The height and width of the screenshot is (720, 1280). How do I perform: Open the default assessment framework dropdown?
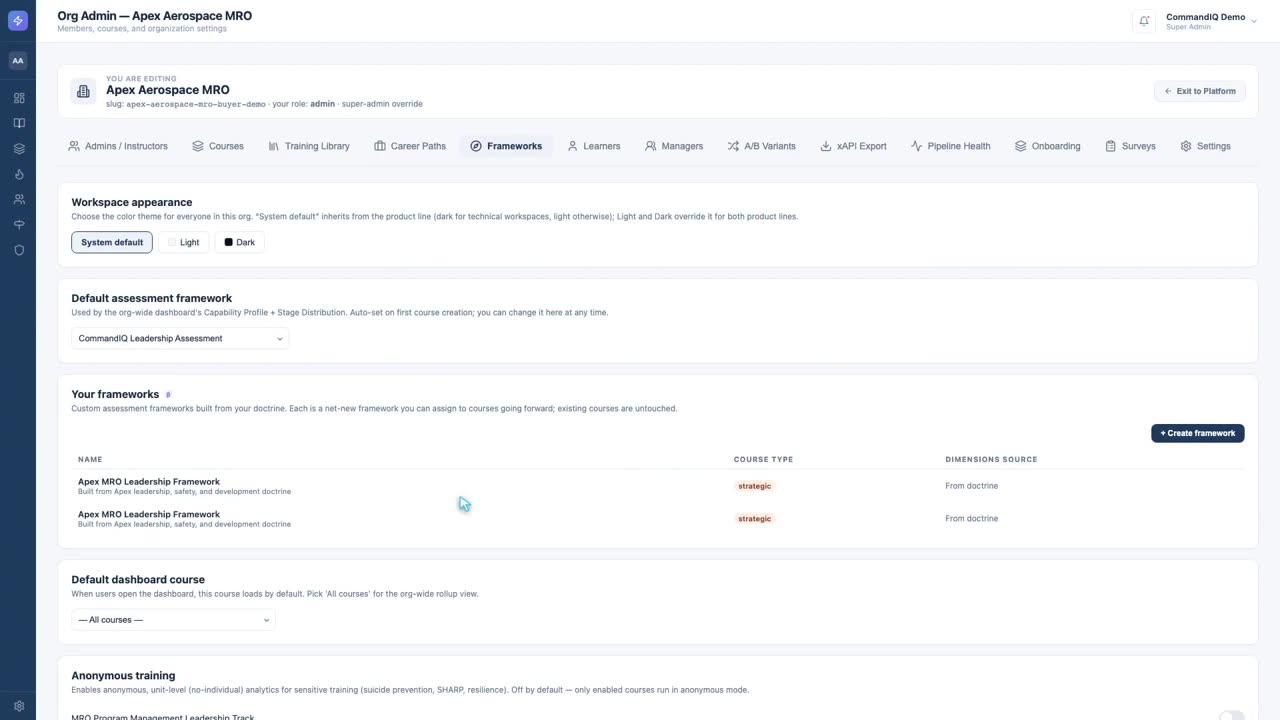pyautogui.click(x=180, y=338)
